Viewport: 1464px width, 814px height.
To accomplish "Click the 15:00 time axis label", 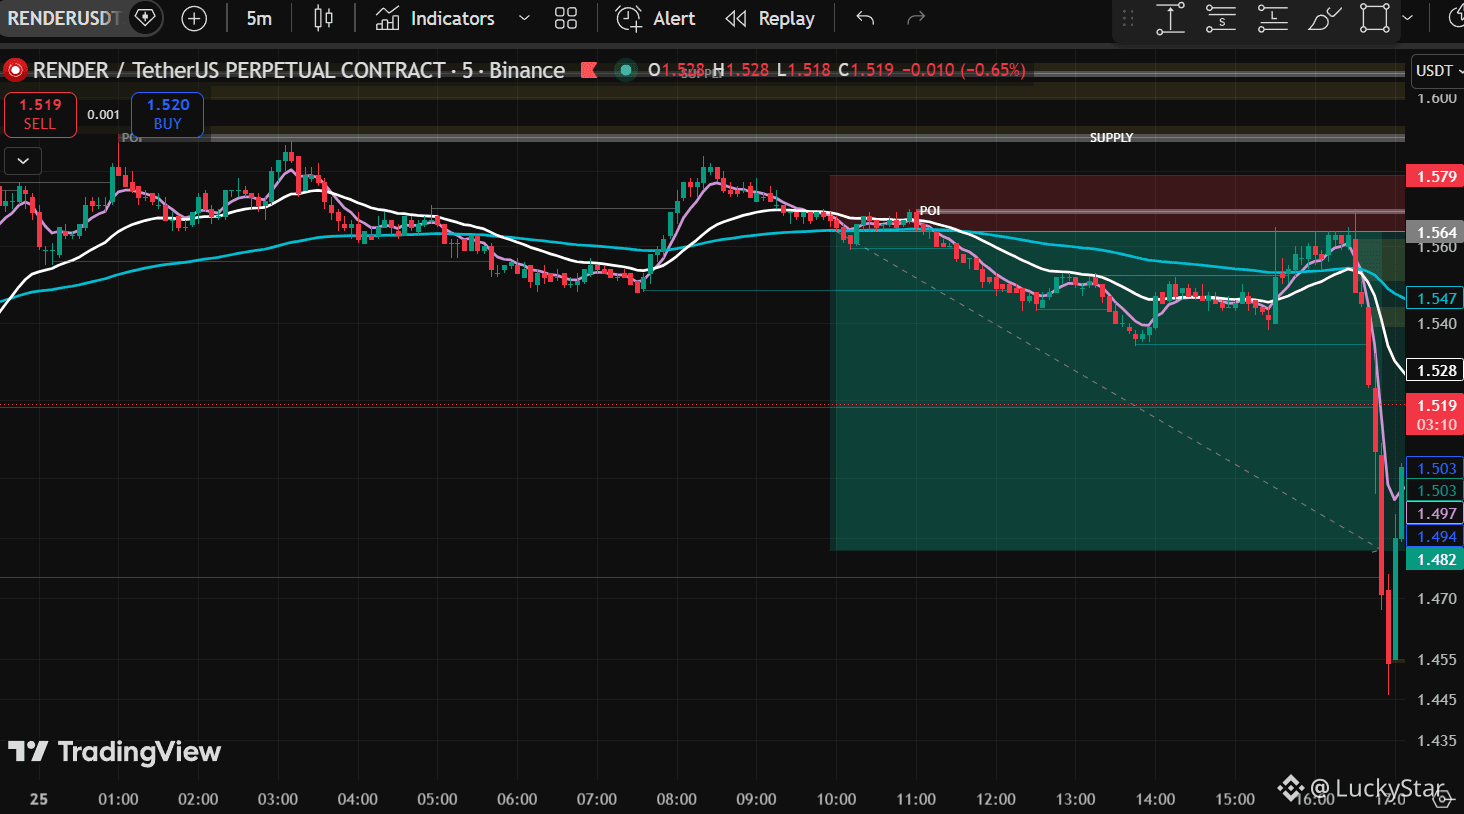I will [x=1235, y=799].
